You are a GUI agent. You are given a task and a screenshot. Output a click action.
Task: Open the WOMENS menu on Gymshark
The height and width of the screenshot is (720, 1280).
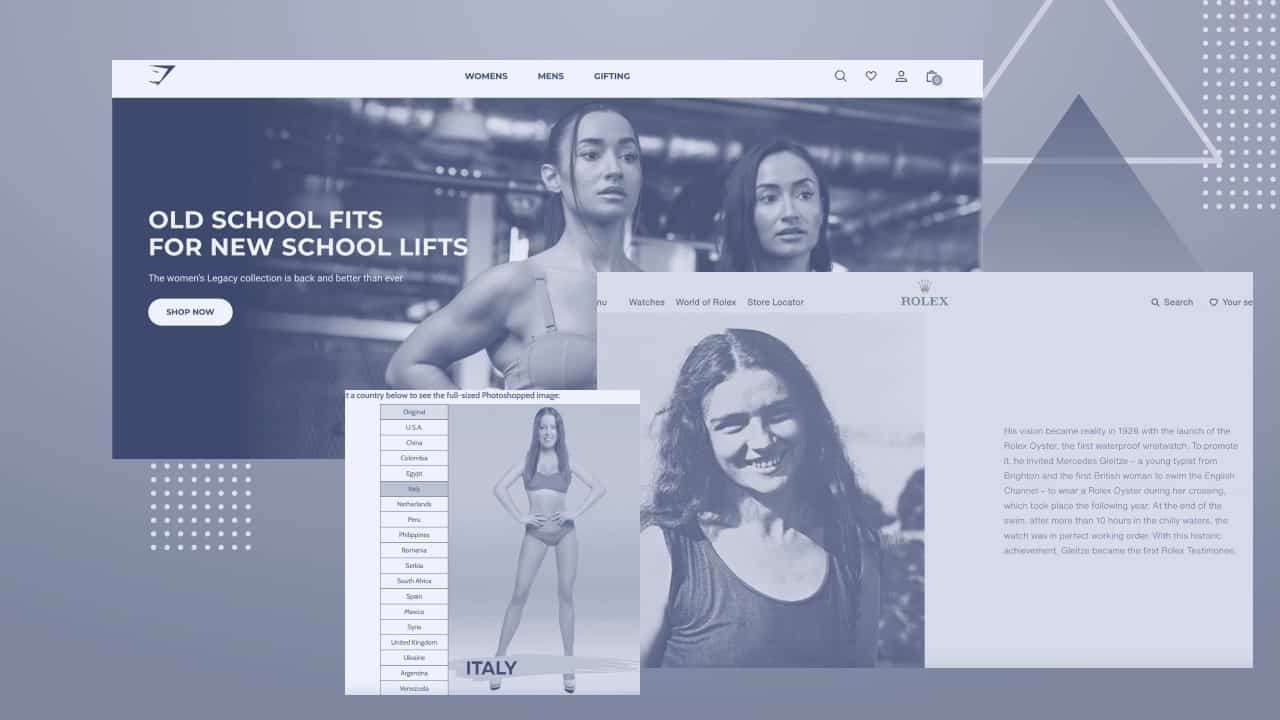pos(486,76)
